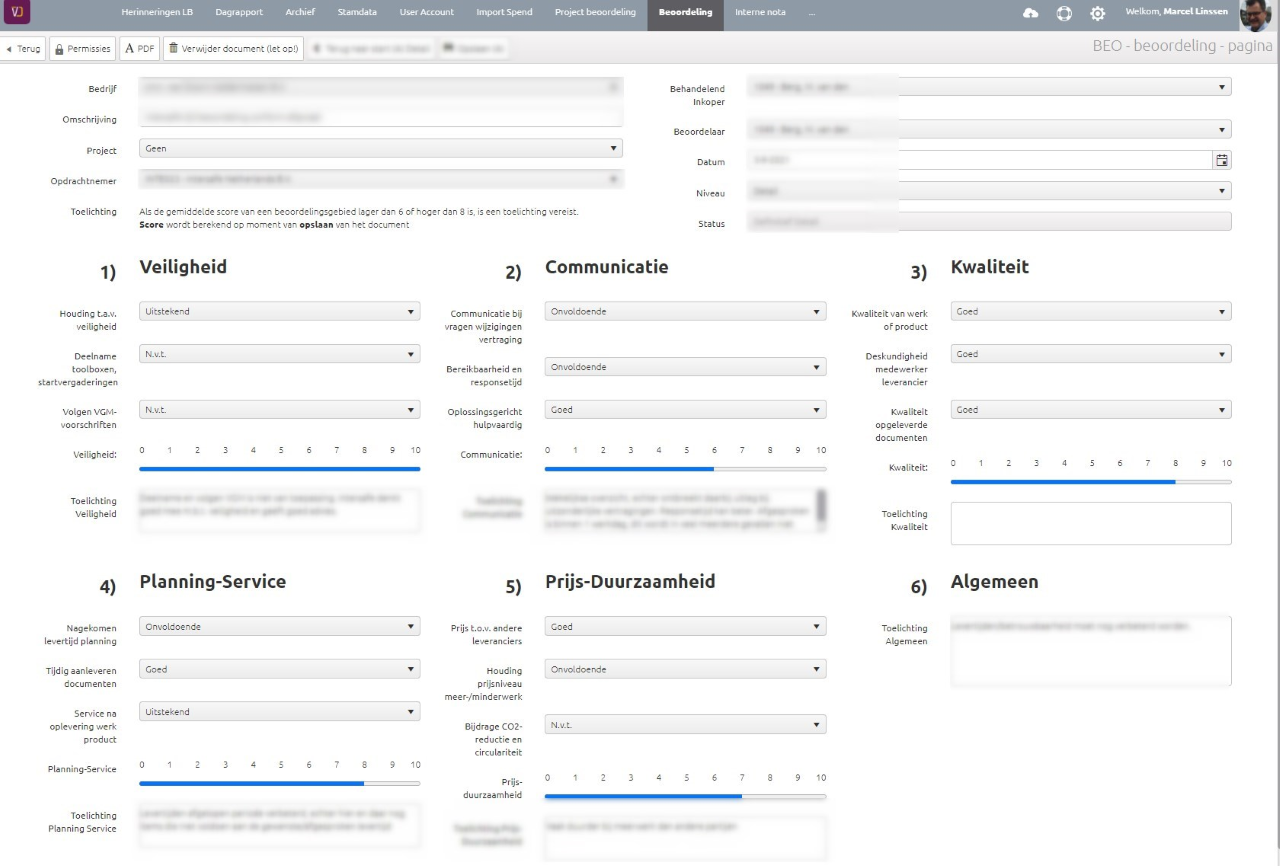Open Kwaliteit van werk of product dropdown
Viewport: 1280px width, 866px height.
1091,311
